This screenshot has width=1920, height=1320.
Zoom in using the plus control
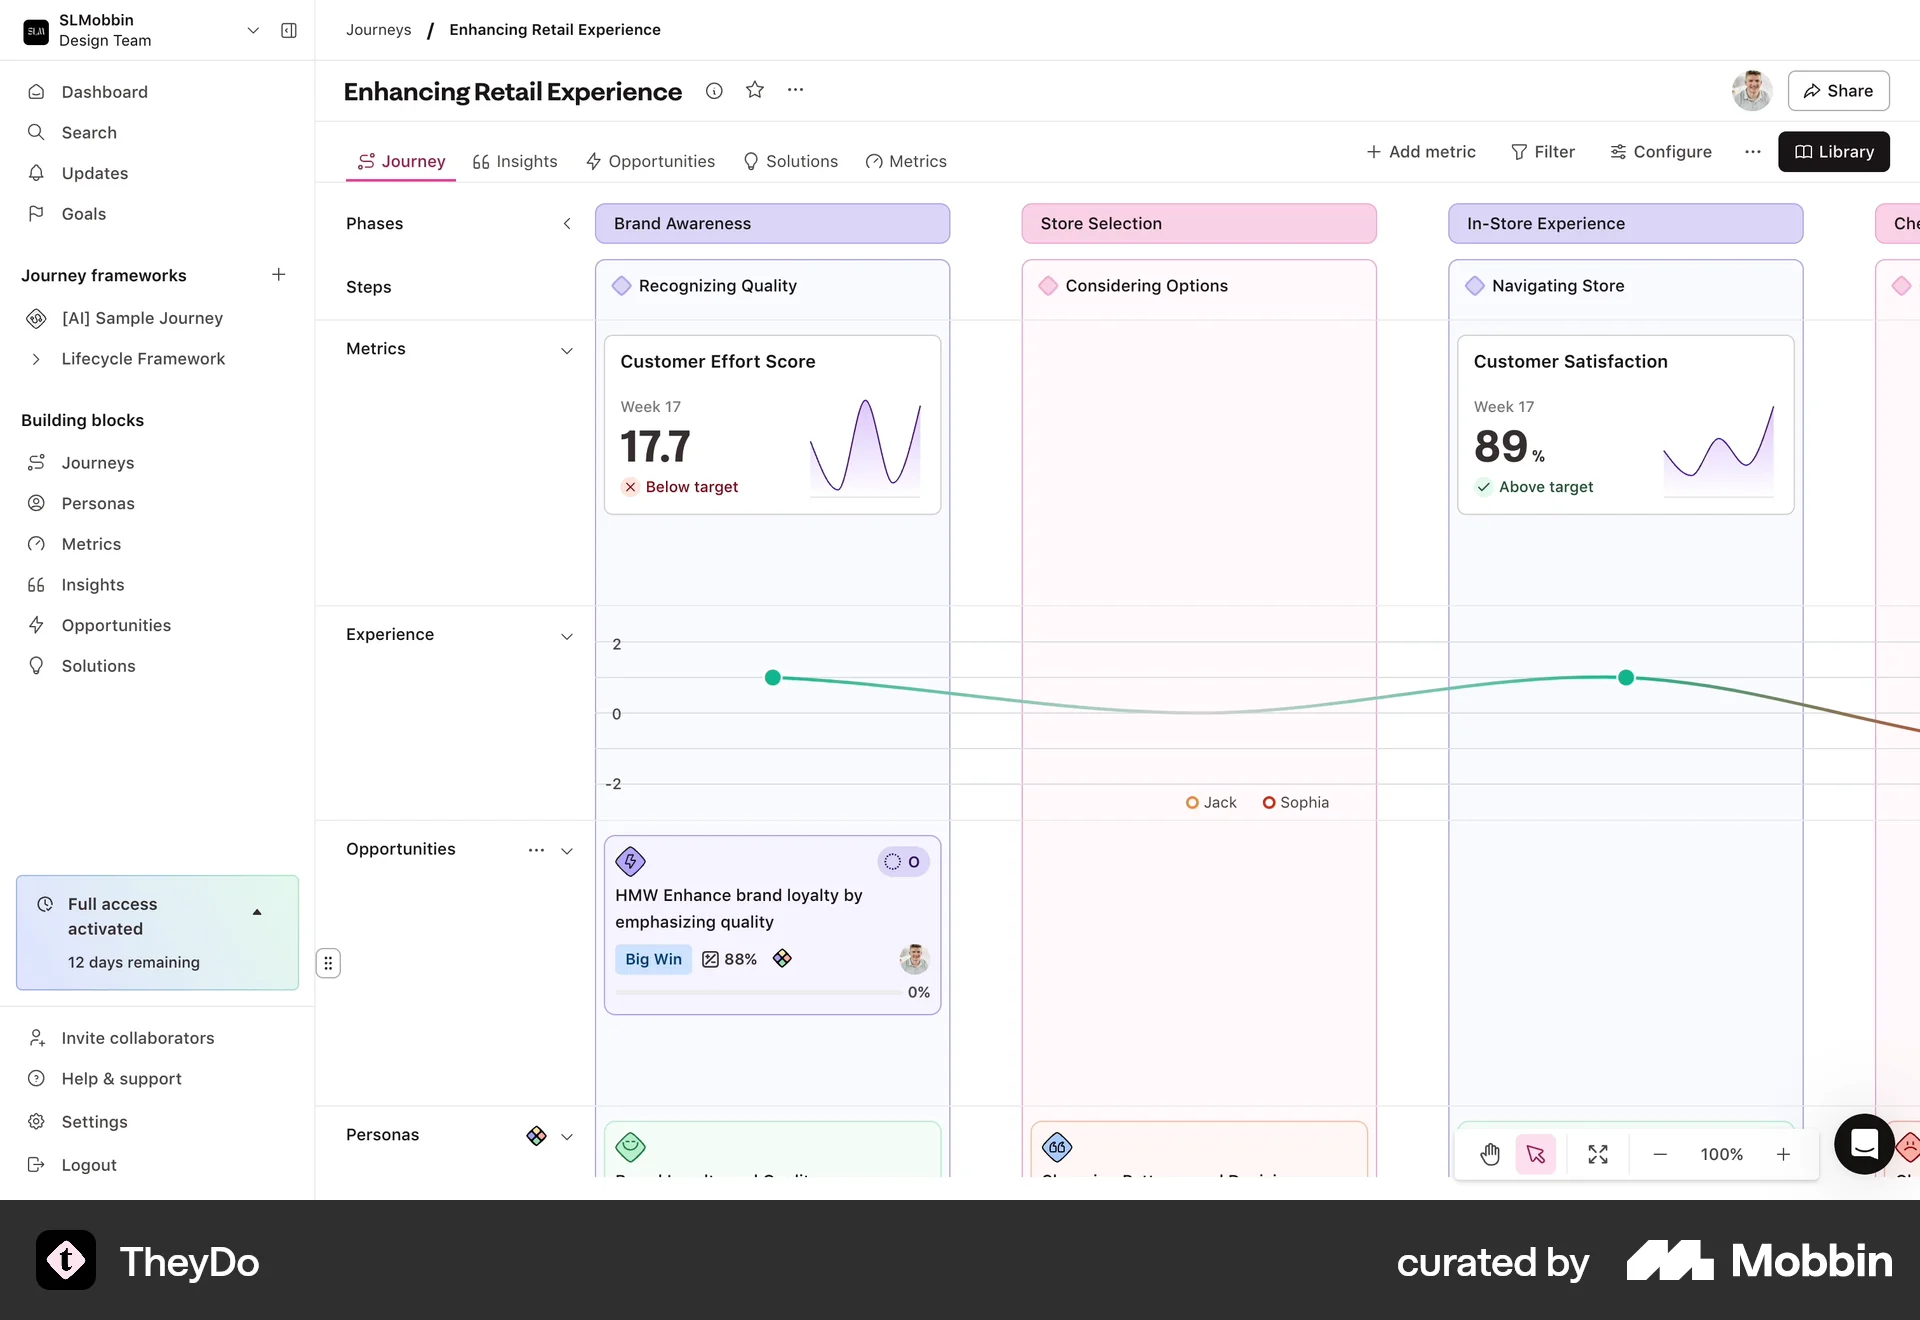click(x=1784, y=1154)
